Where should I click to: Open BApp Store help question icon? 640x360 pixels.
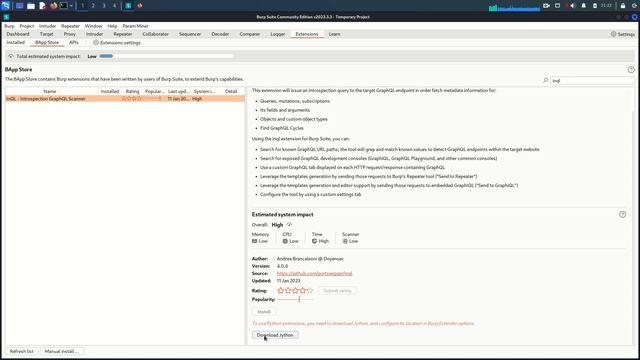point(631,70)
